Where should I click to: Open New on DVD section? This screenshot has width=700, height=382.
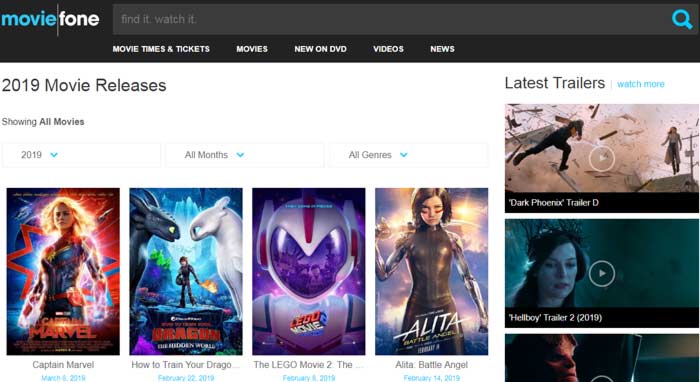tap(321, 49)
